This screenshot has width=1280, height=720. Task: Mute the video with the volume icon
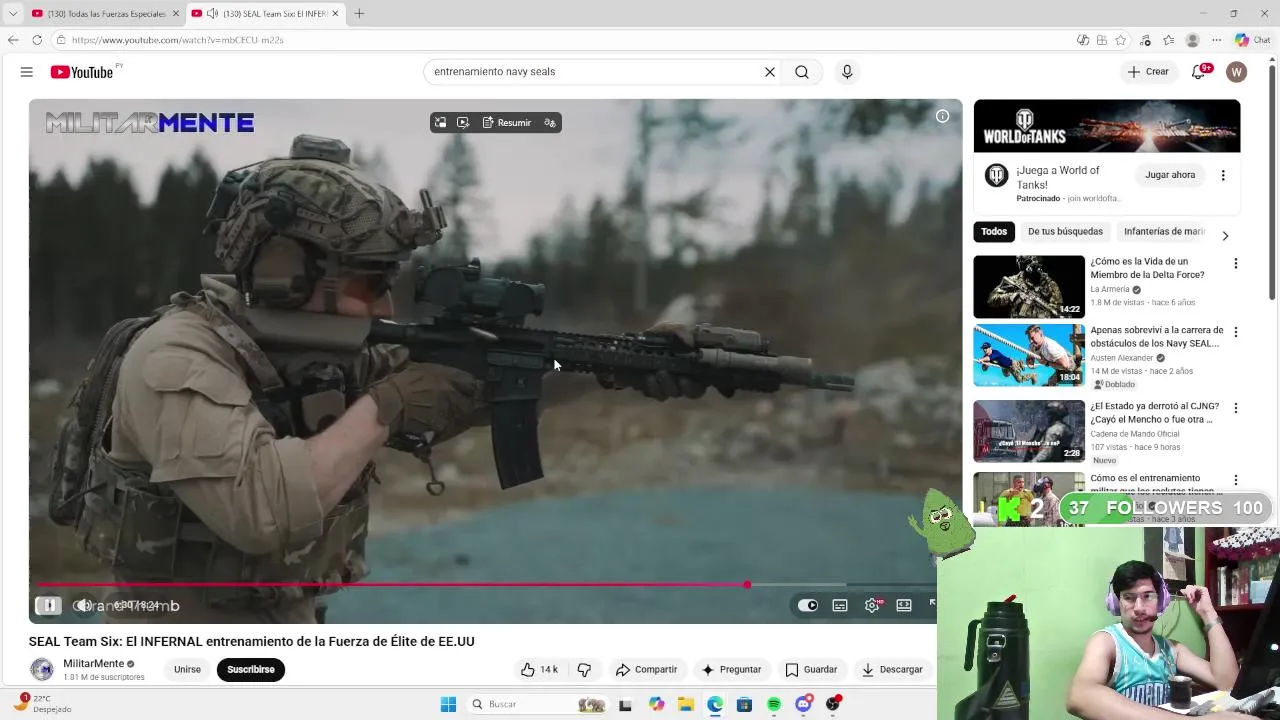83,605
